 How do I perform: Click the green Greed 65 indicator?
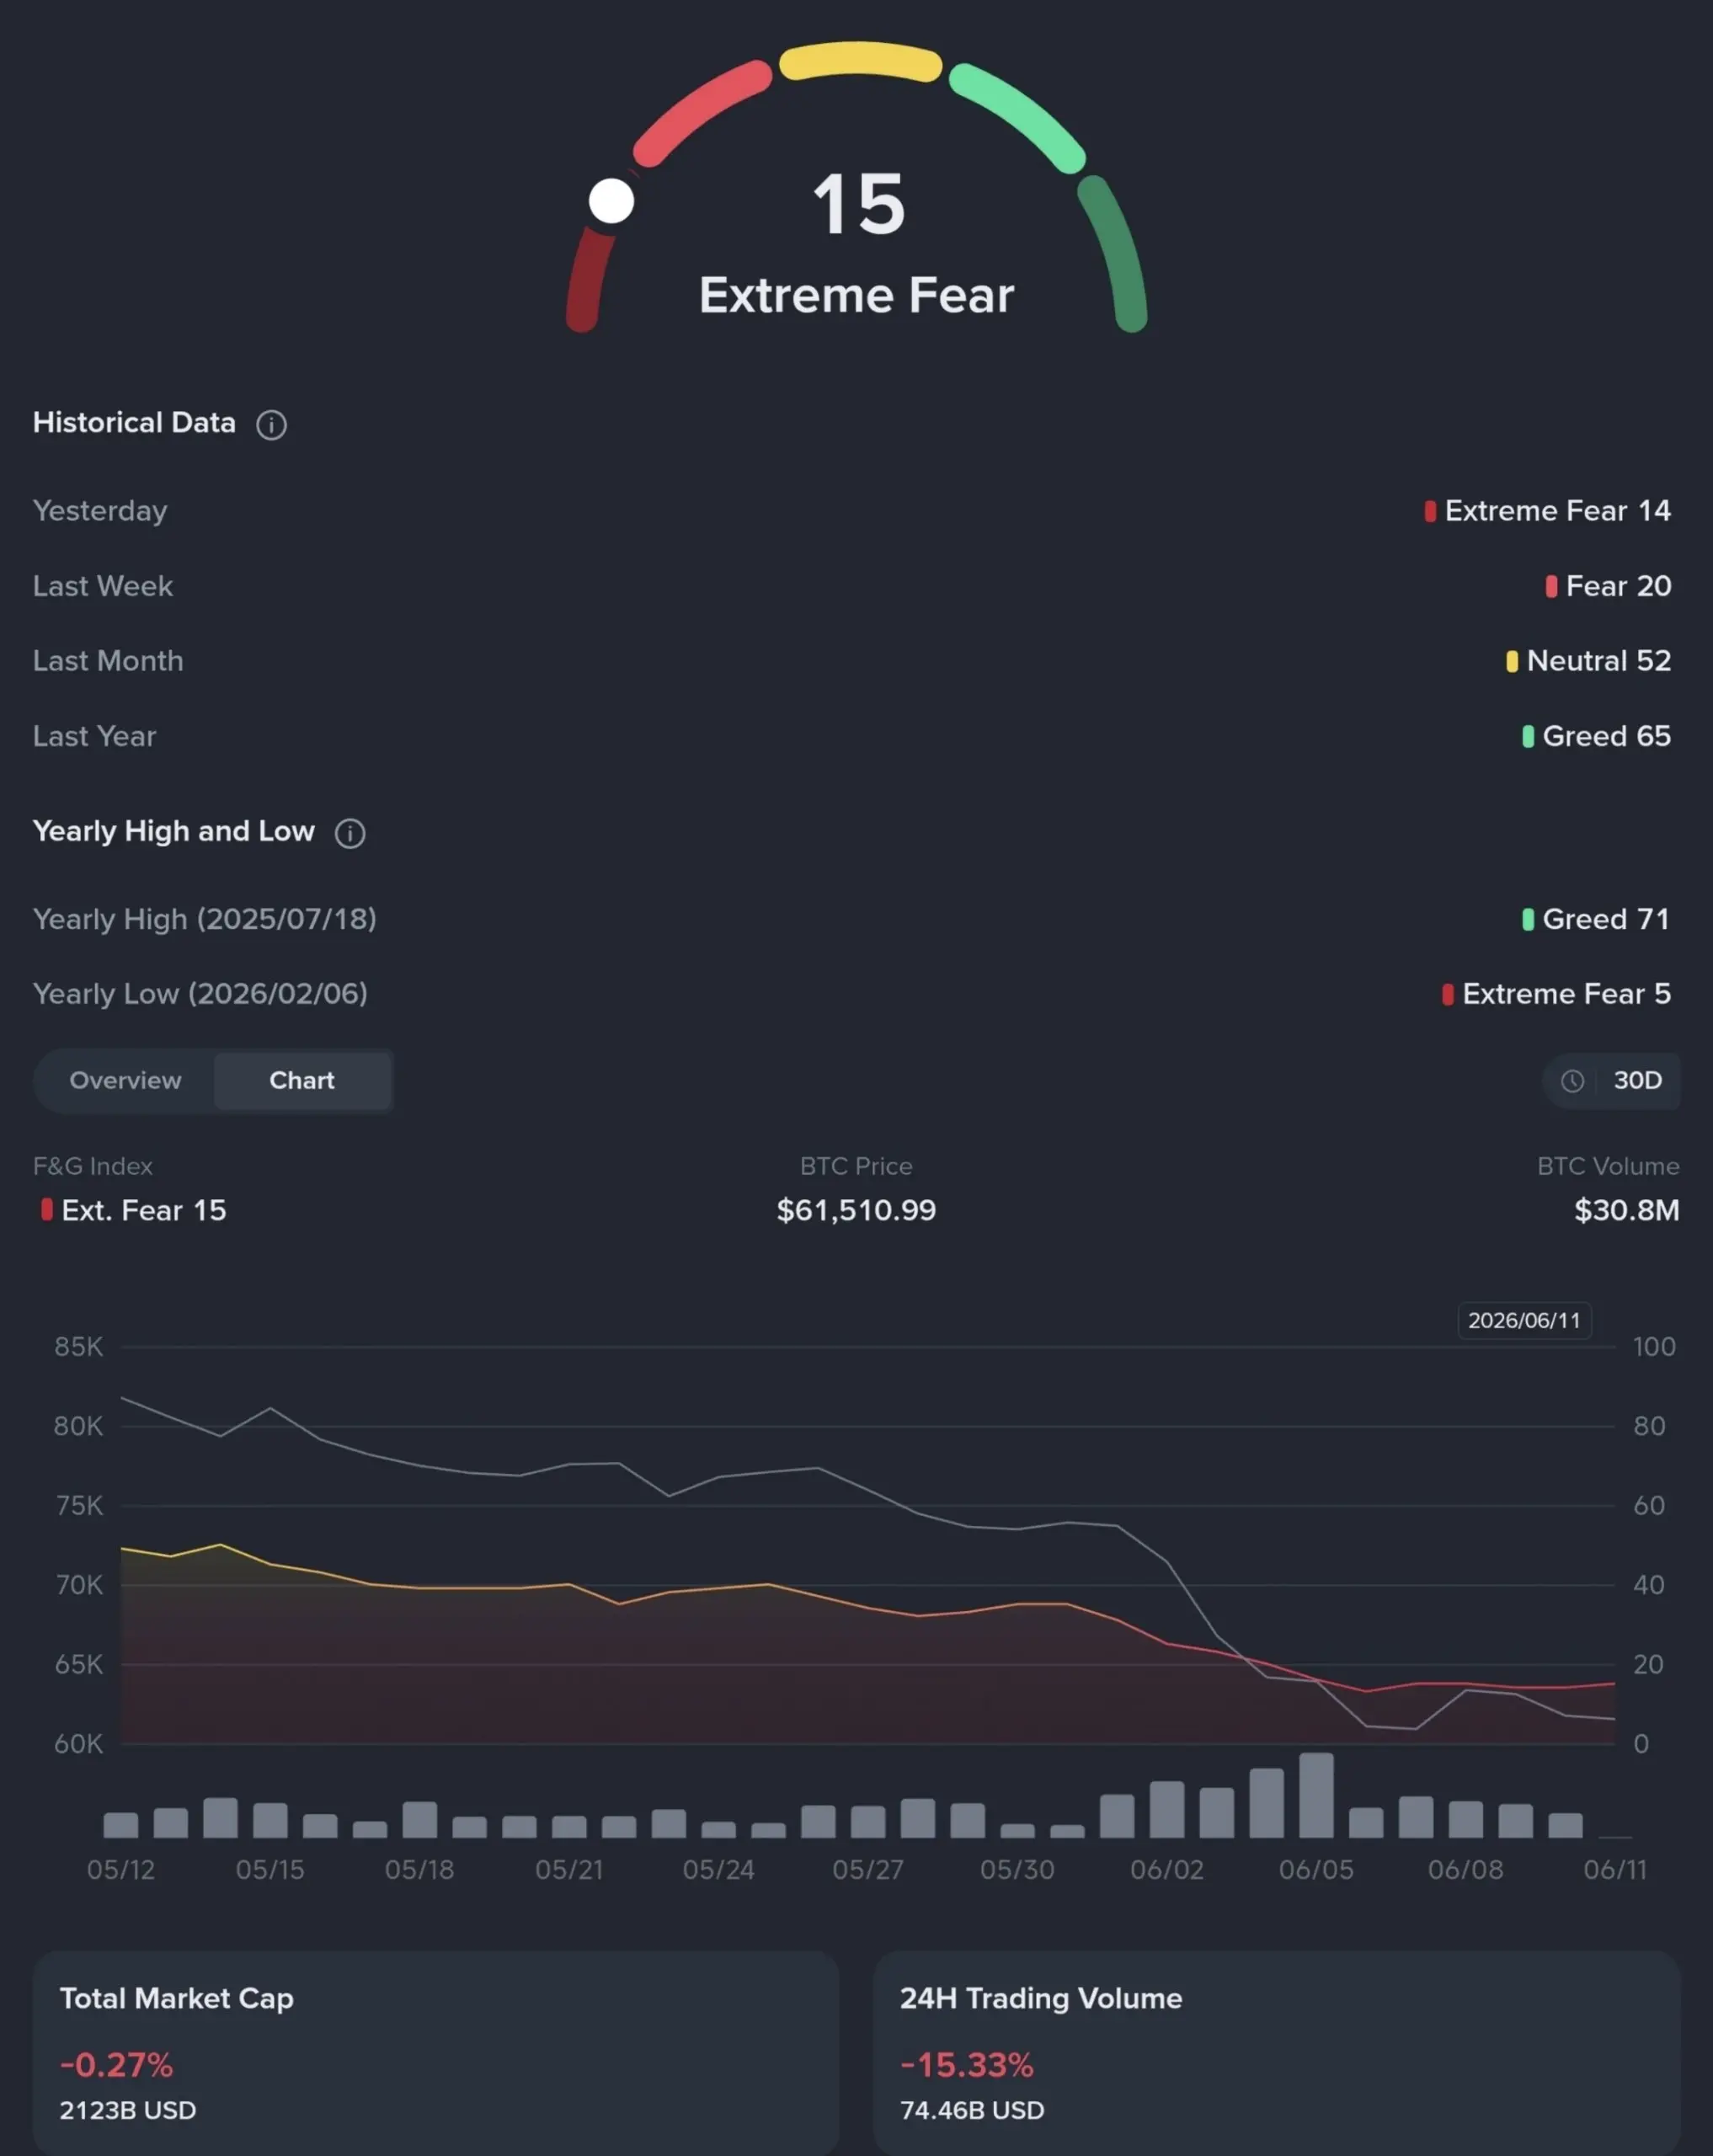click(1528, 737)
